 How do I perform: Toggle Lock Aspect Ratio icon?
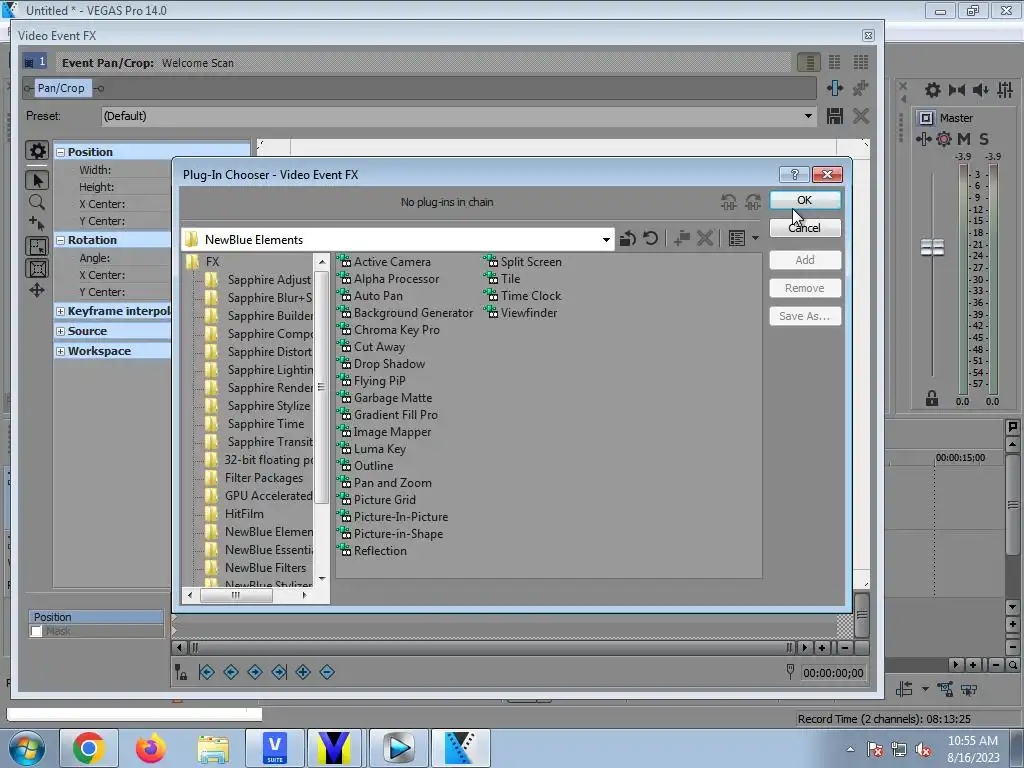(37, 247)
